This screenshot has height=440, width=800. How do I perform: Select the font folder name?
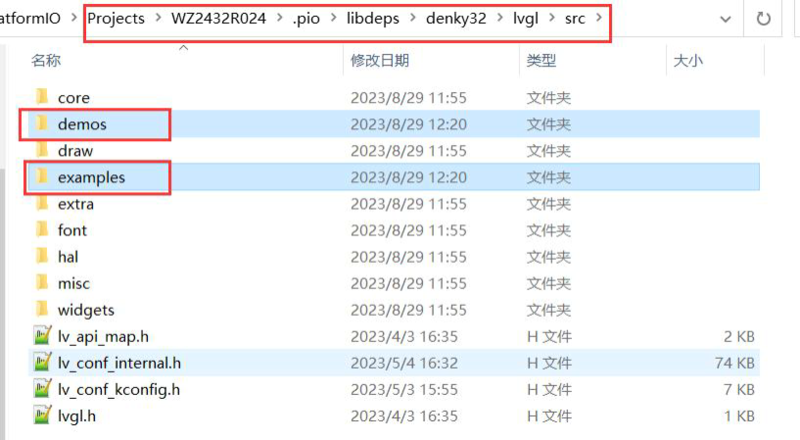tap(72, 230)
